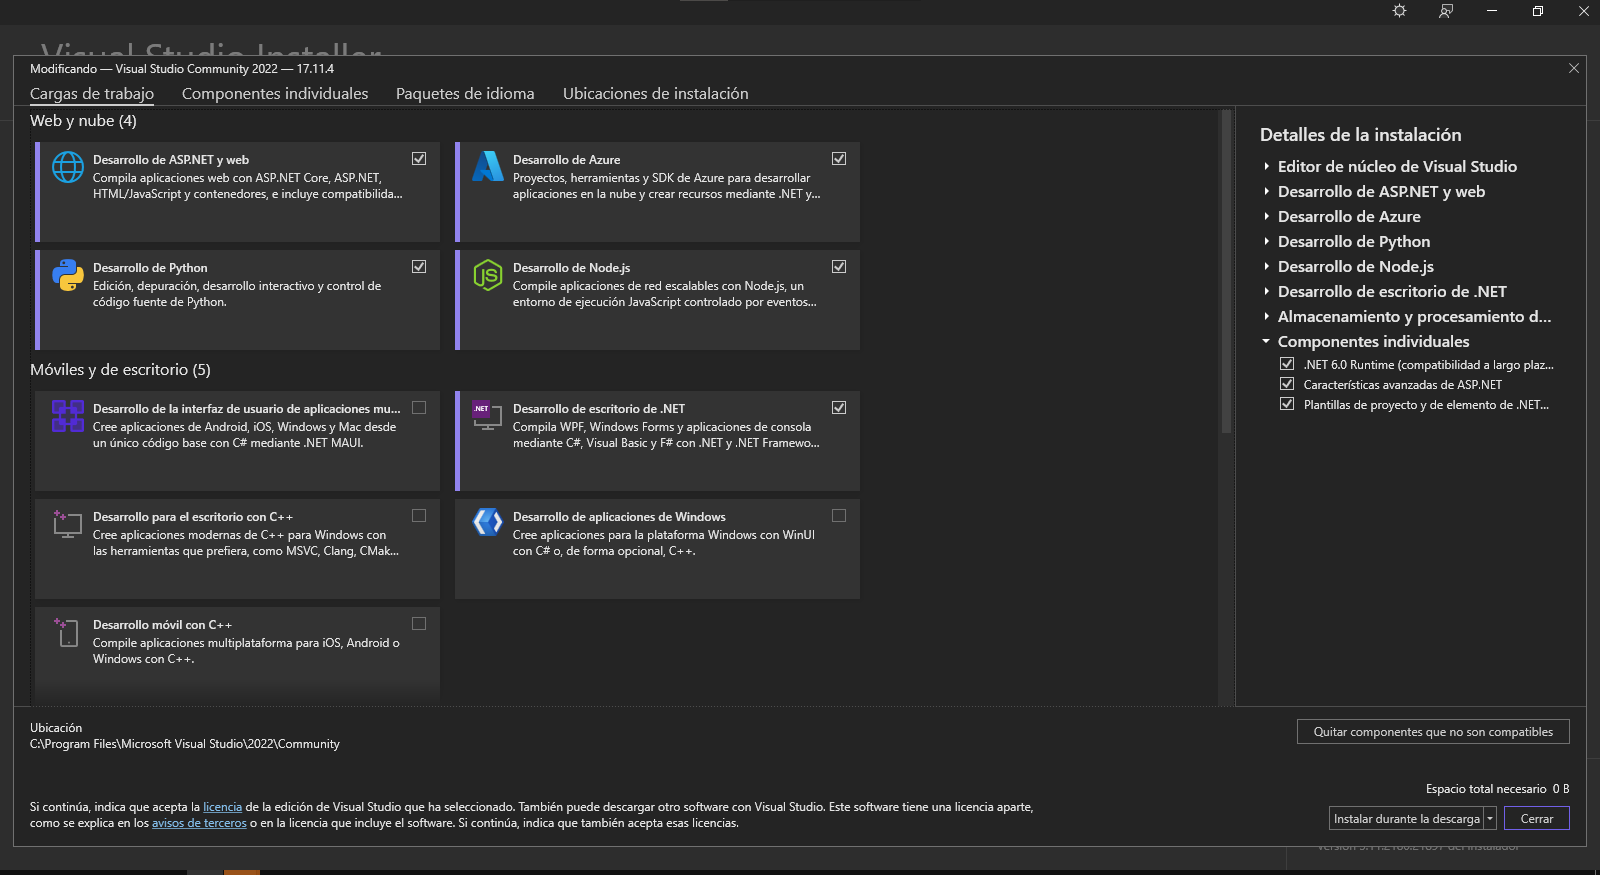Expand Desarrollo de Python details

coord(1266,241)
